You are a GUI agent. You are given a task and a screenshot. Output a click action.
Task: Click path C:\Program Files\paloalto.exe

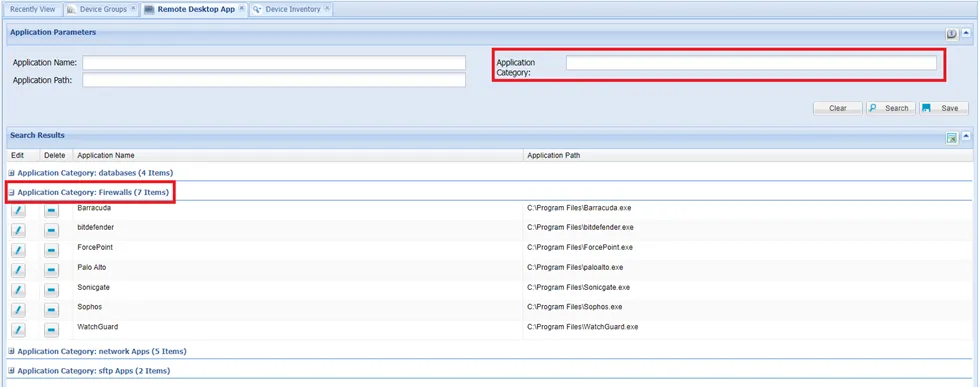[575, 268]
